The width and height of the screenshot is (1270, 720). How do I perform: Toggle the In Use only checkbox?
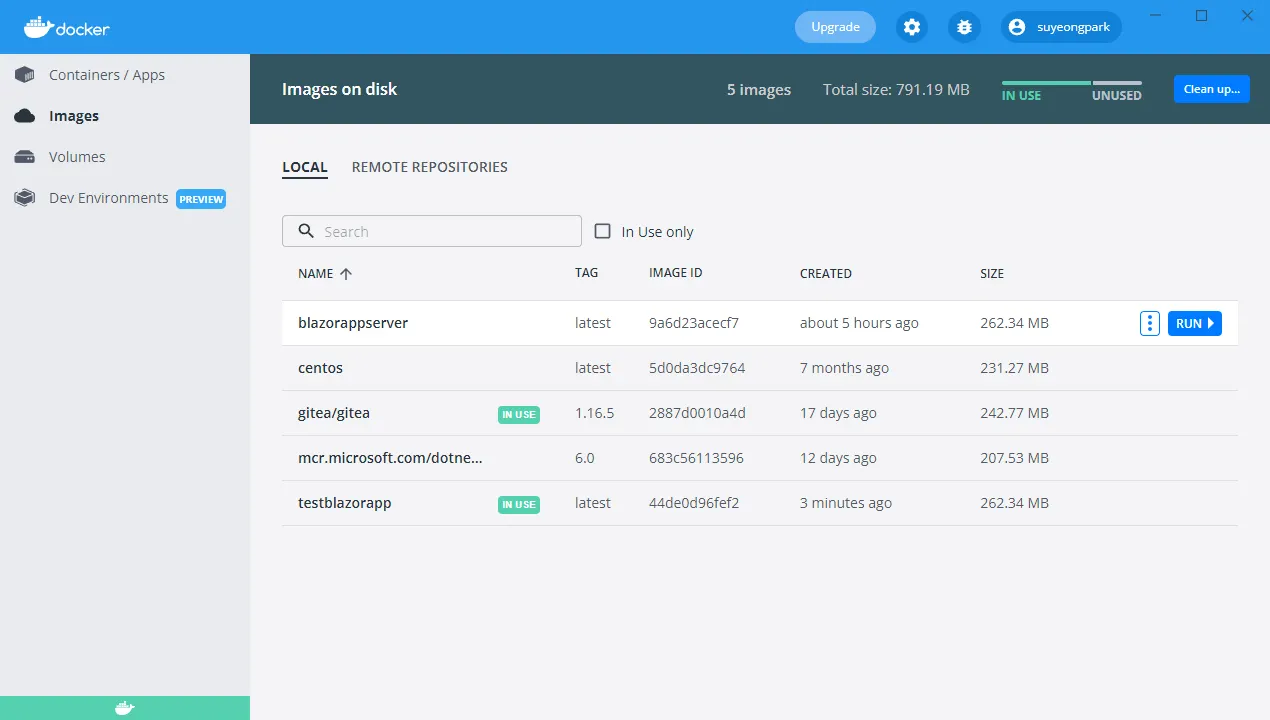(603, 231)
